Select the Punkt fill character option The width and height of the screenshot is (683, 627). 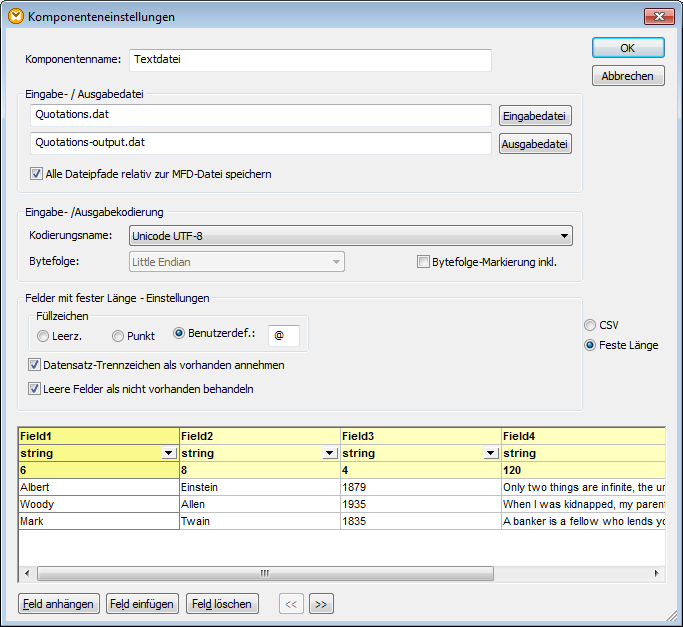pyautogui.click(x=118, y=335)
